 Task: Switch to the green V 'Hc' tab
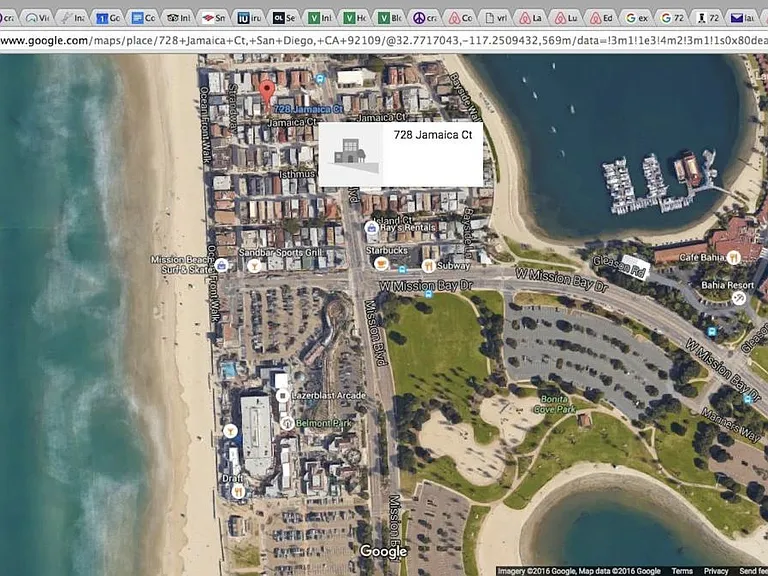355,18
